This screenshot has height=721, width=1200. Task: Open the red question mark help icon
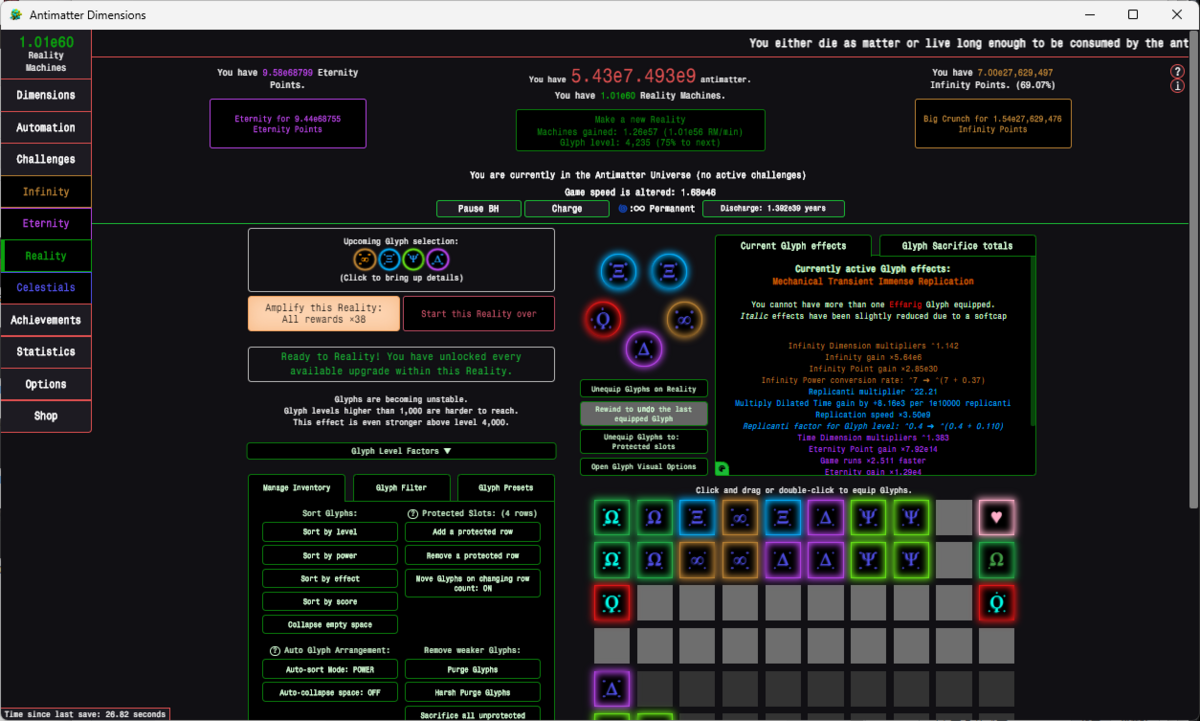pos(1178,72)
